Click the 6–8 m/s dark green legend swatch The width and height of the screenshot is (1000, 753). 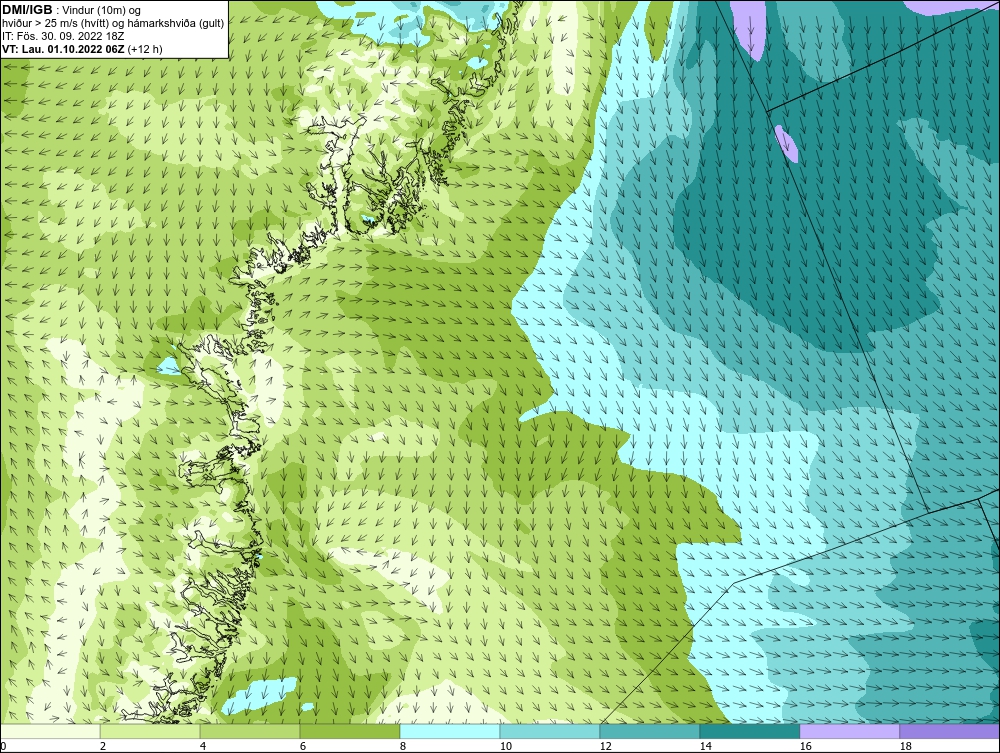(x=349, y=731)
